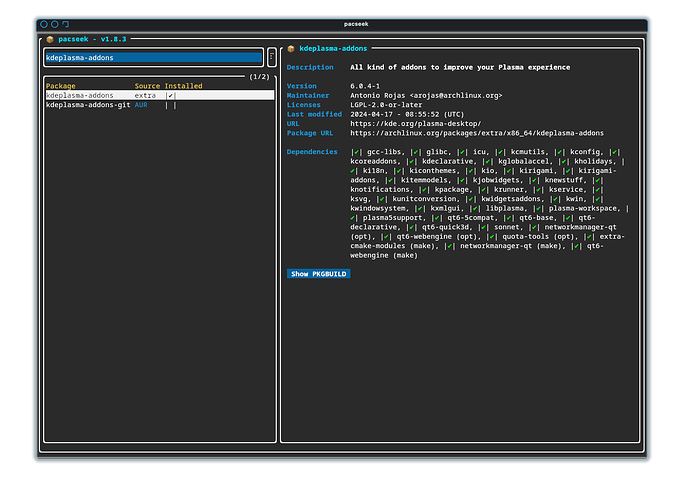Screen dimensions: 684x500
Task: Click the krunner dependency
Action: (x=509, y=190)
